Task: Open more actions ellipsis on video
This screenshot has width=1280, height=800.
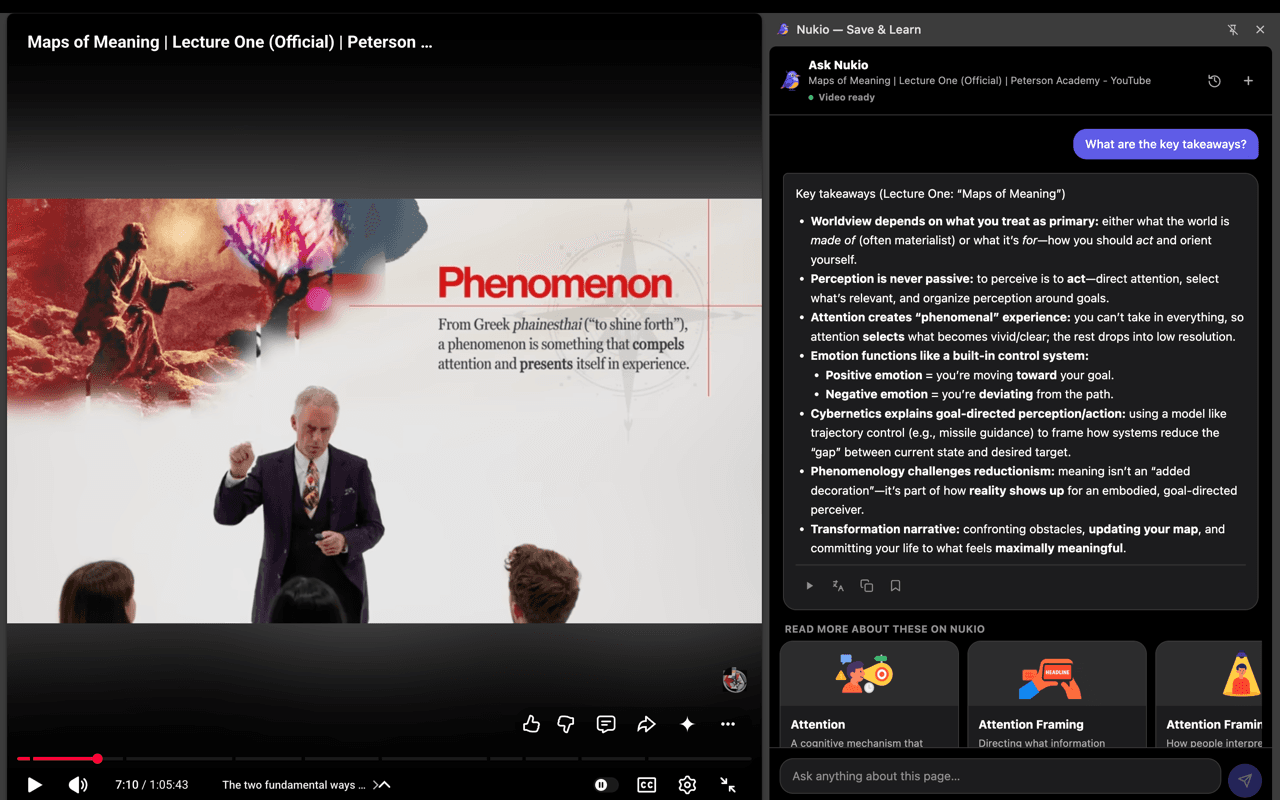Action: click(728, 724)
